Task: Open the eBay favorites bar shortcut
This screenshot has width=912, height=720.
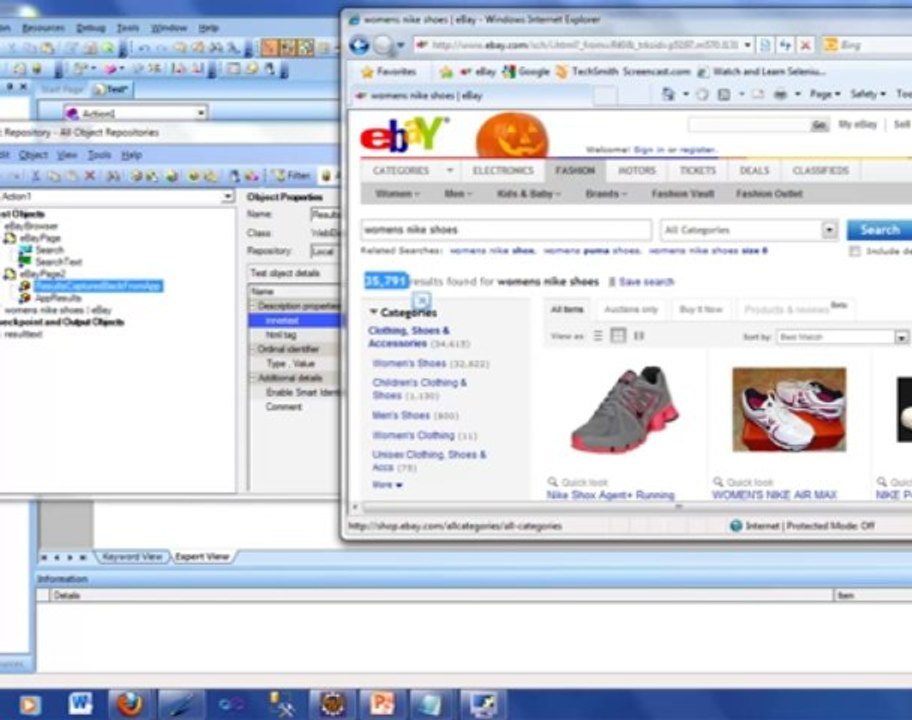Action: click(x=477, y=72)
